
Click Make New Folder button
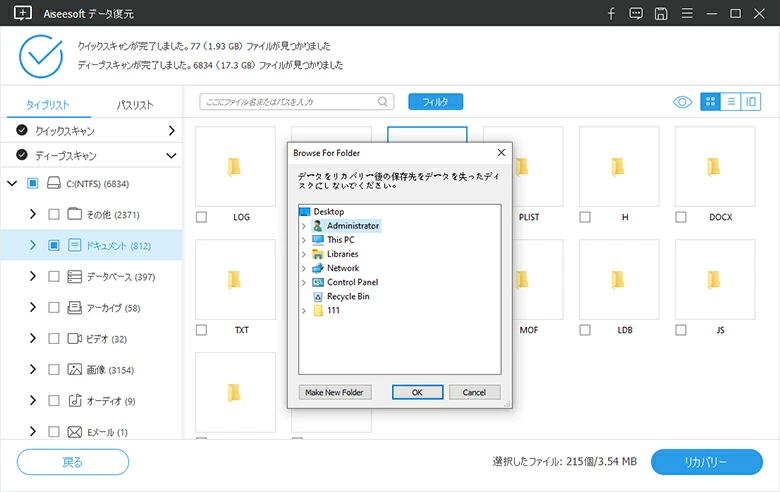pos(335,393)
